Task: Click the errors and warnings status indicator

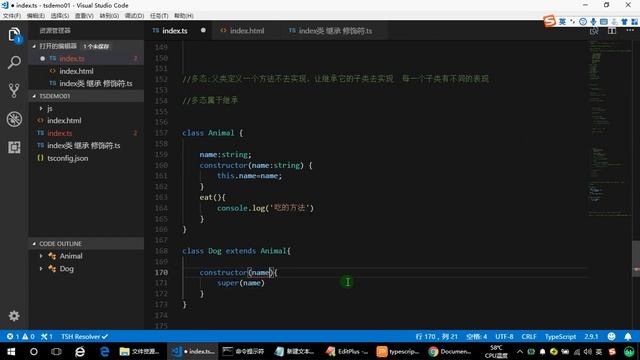Action: [21, 336]
